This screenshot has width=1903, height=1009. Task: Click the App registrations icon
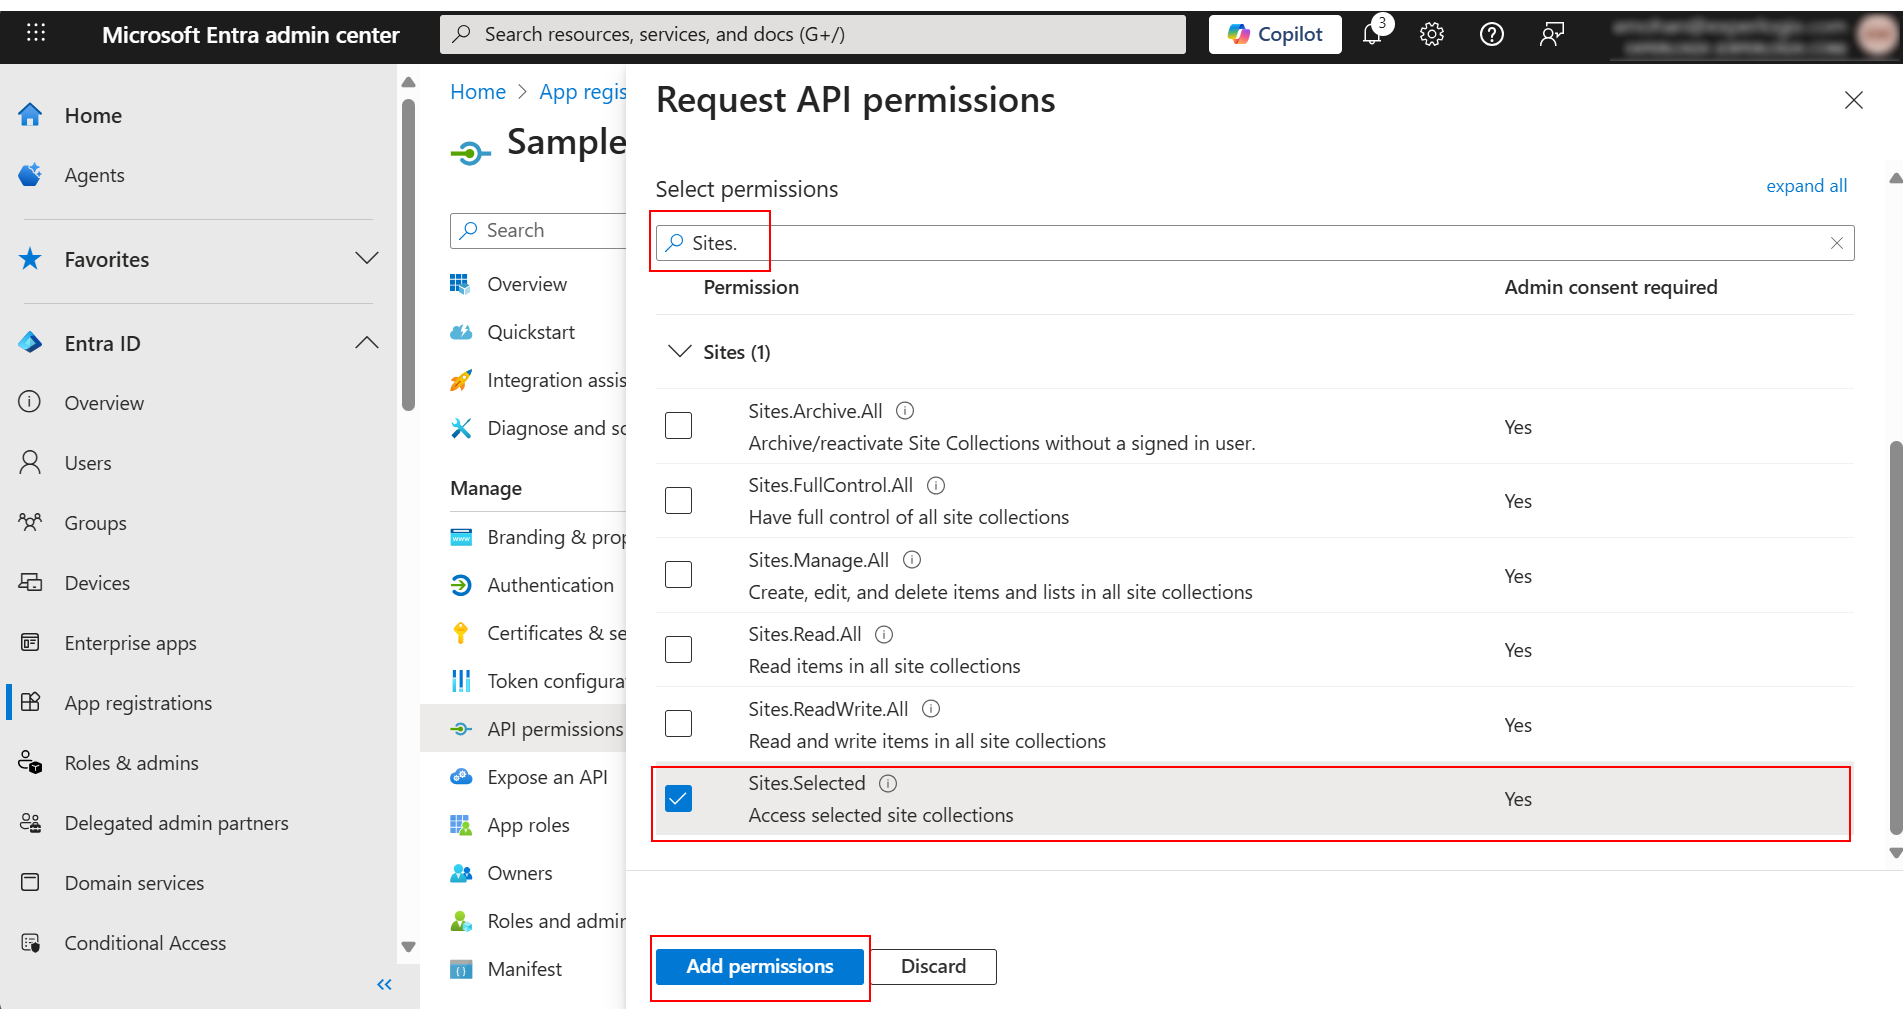[30, 702]
